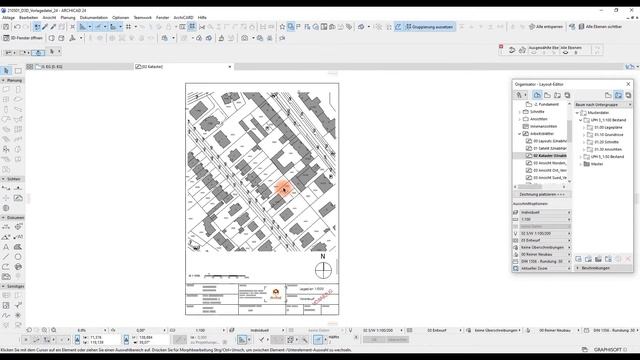Open the 'Teamwork' menu
640x360 pixels.
[x=142, y=18]
